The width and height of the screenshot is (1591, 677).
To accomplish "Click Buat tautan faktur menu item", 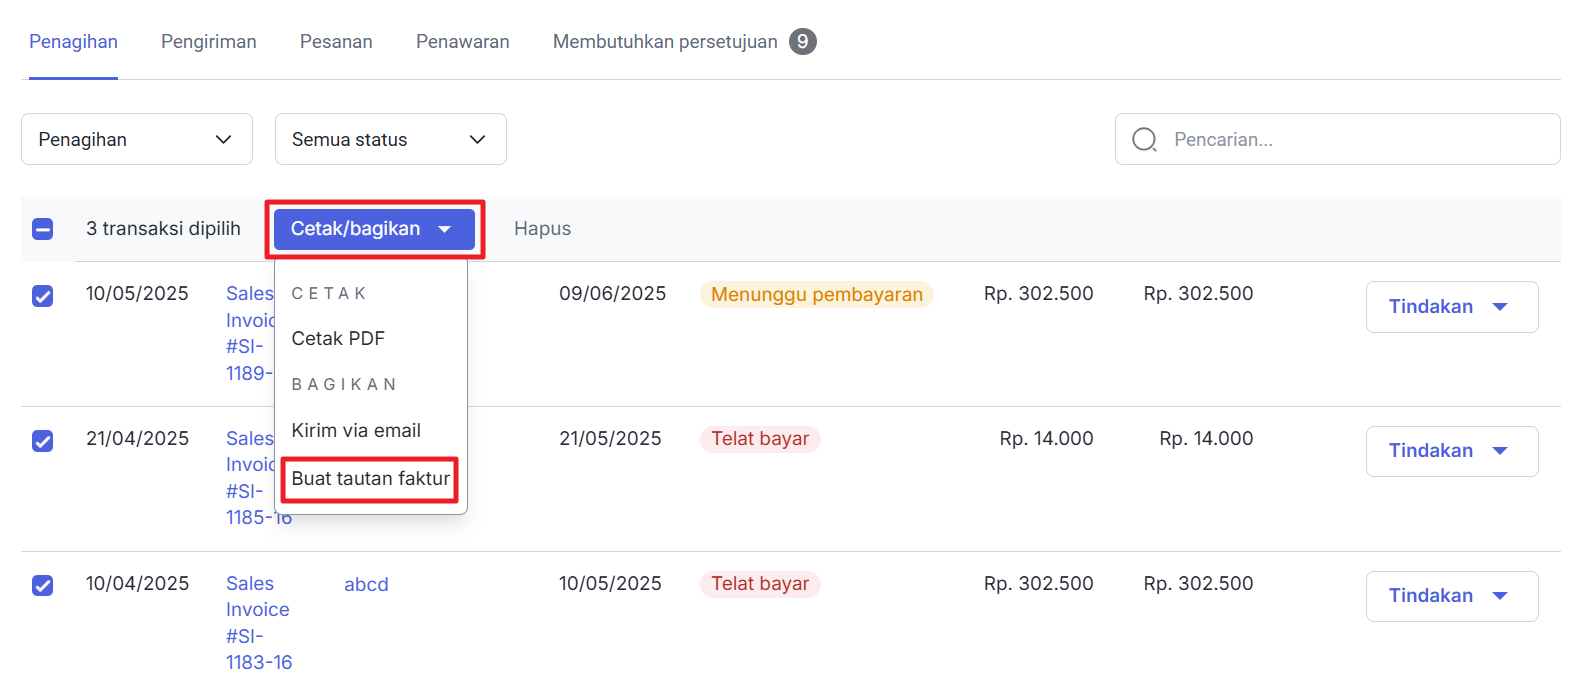I will (x=370, y=479).
